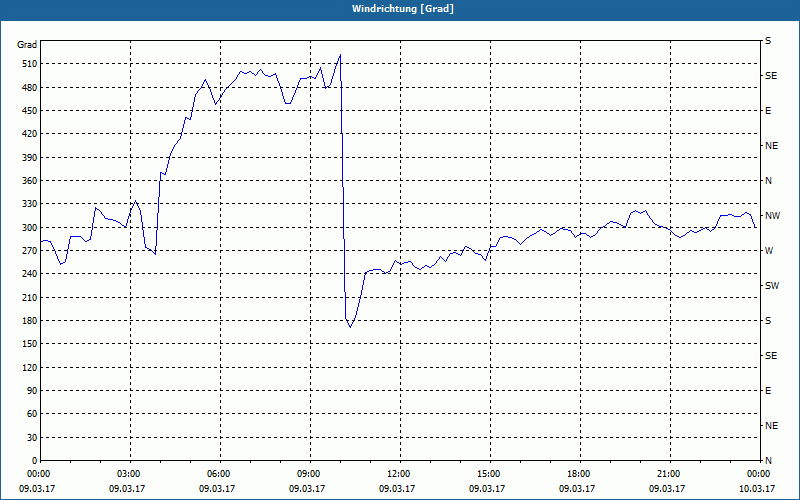Image resolution: width=800 pixels, height=500 pixels.
Task: Select the 150 value on the y-axis
Action: (29, 344)
